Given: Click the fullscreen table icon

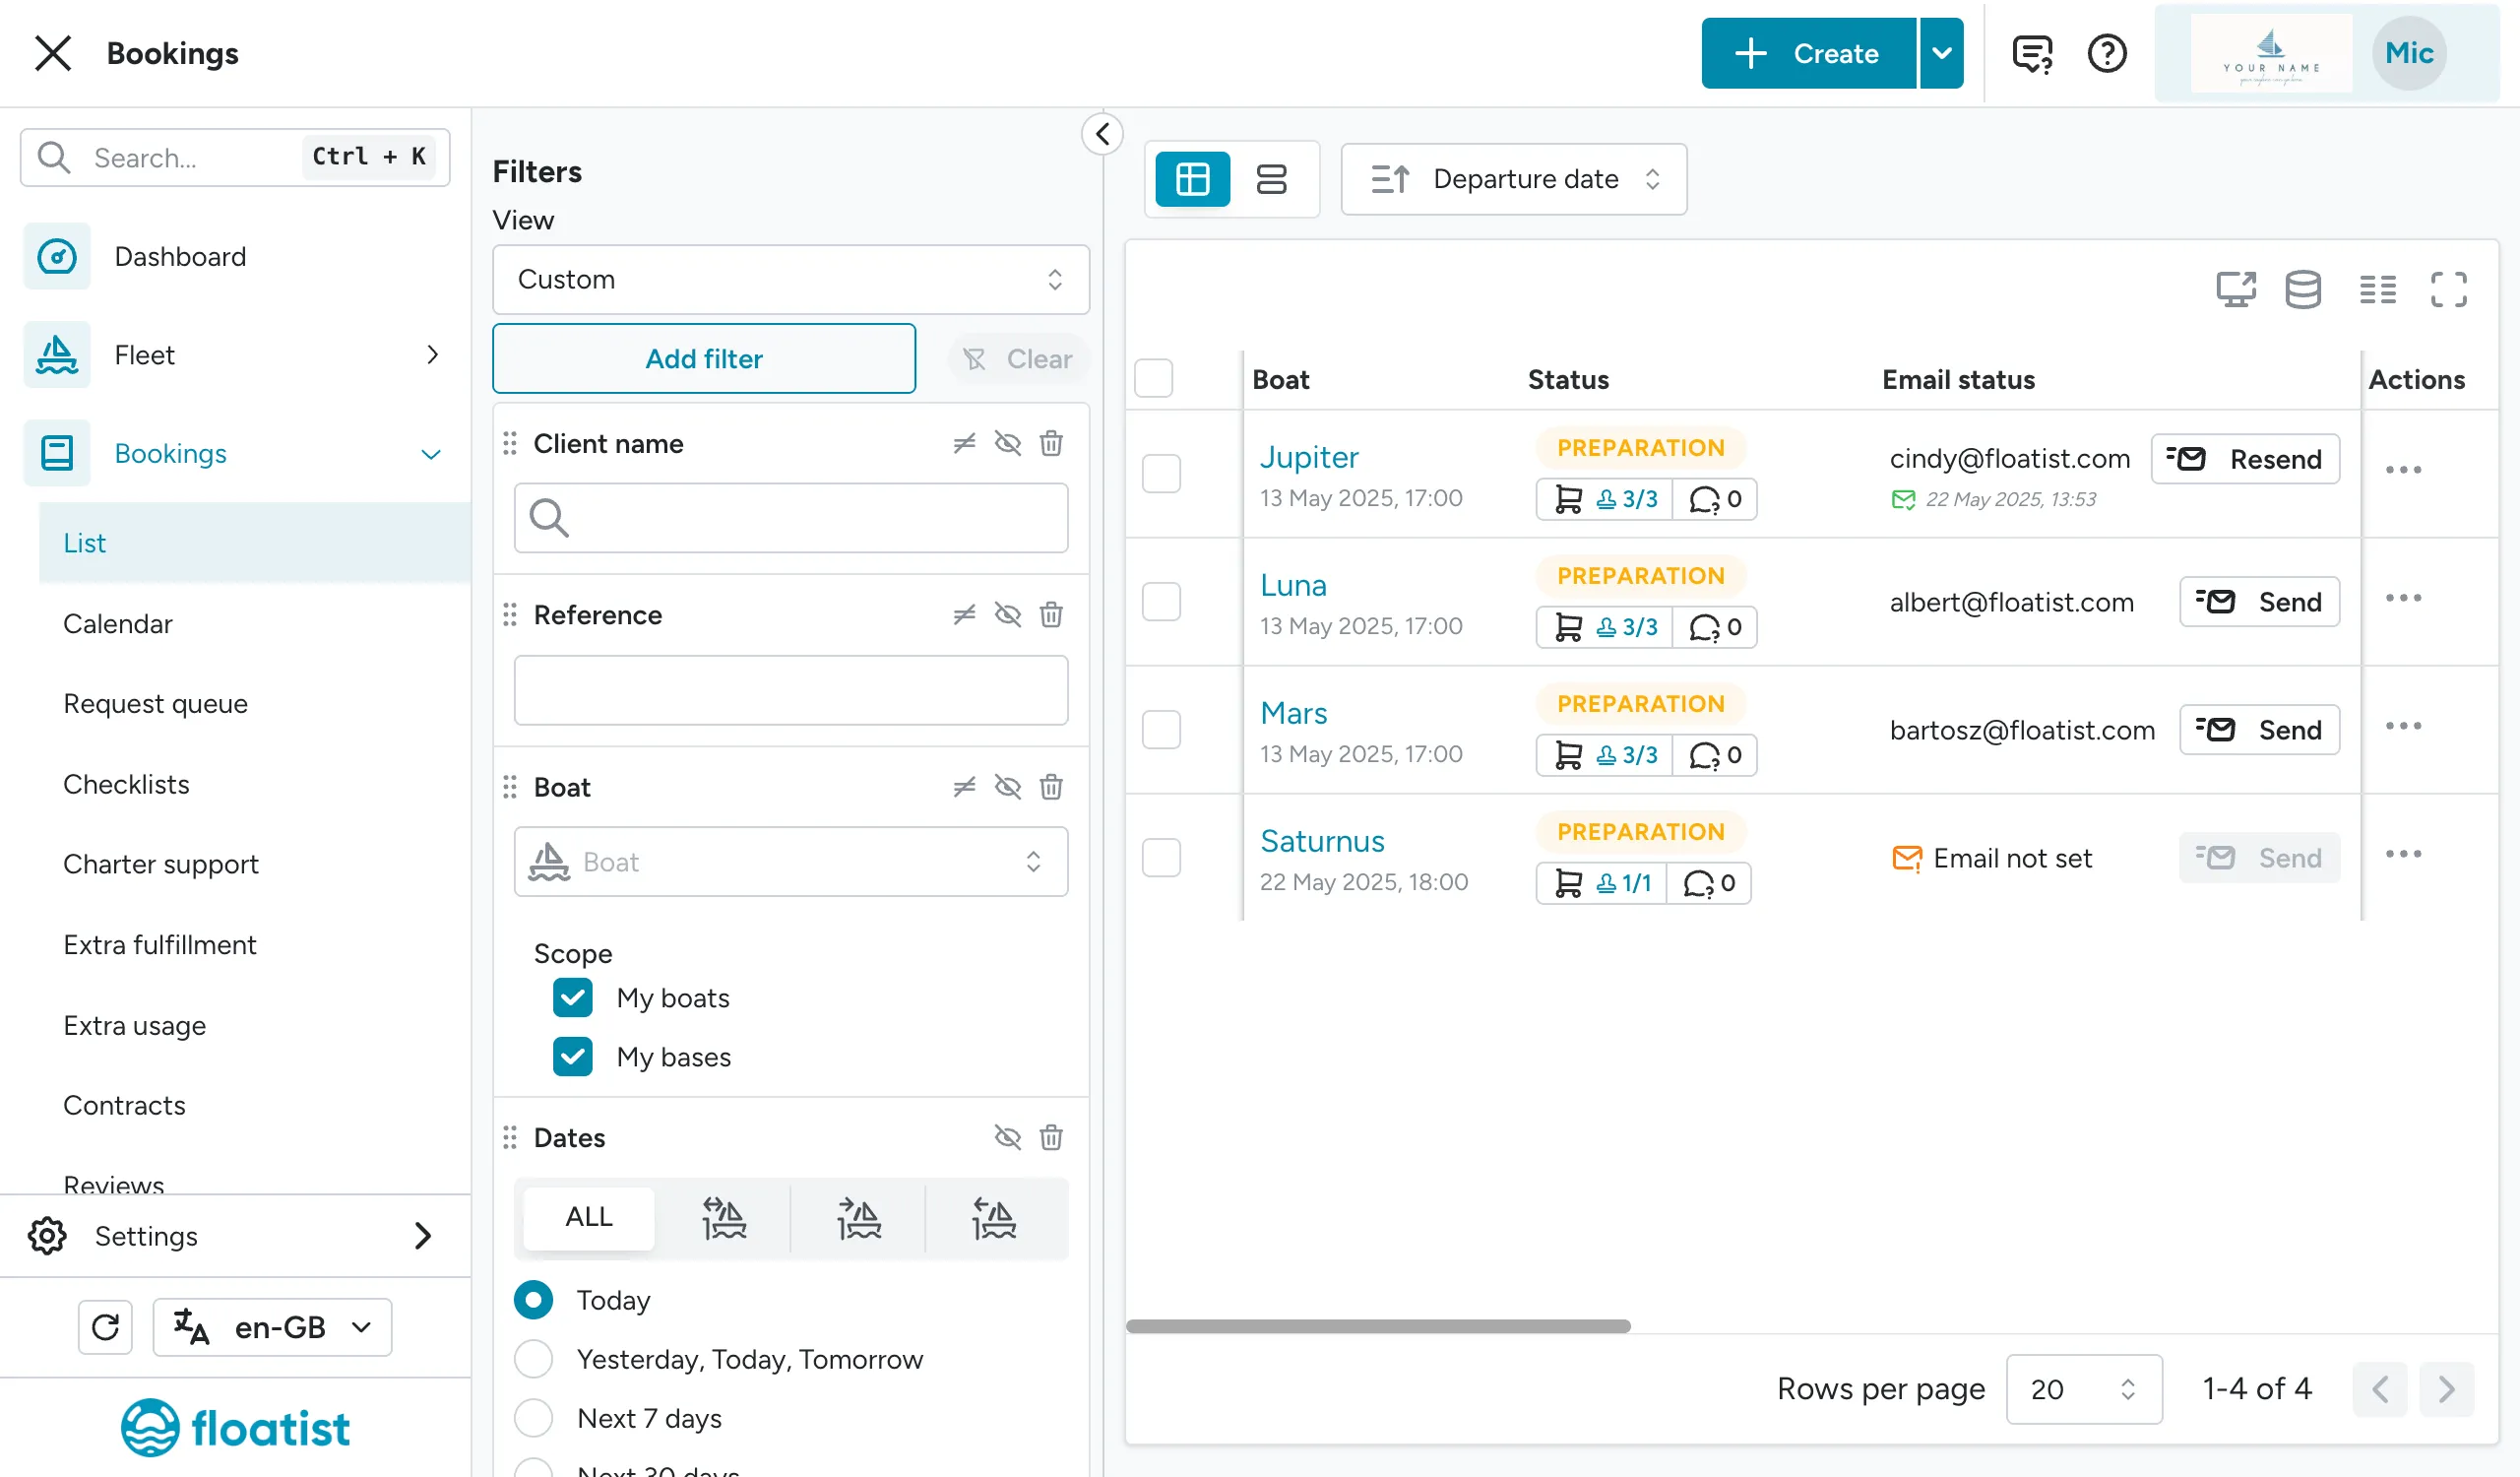Looking at the screenshot, I should (2448, 290).
